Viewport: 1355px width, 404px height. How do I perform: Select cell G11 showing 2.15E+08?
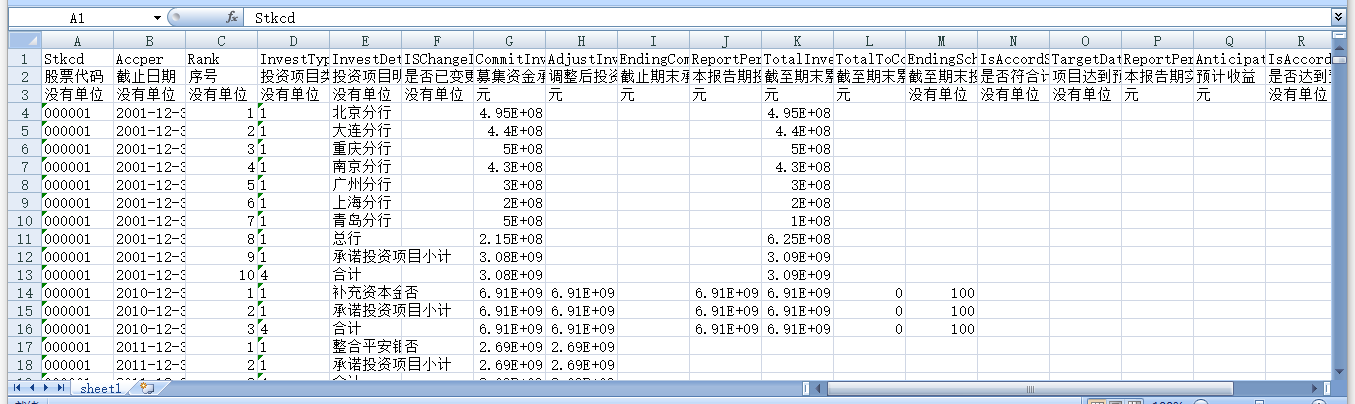509,239
